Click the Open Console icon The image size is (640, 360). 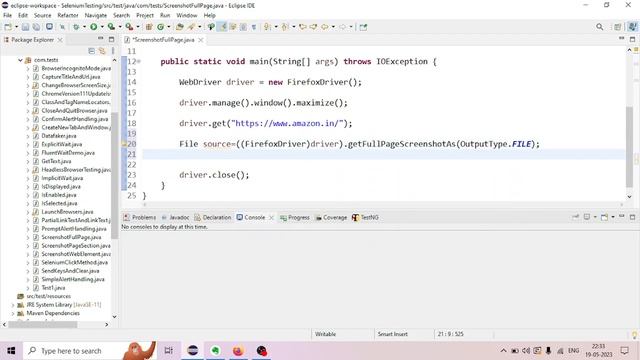tap(604, 217)
